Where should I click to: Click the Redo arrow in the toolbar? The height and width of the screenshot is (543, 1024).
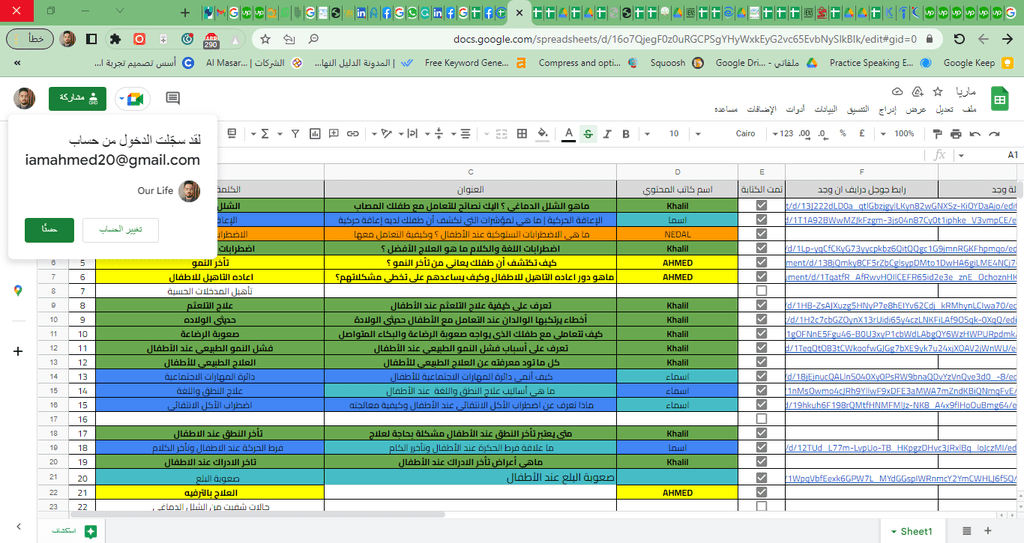(975, 134)
